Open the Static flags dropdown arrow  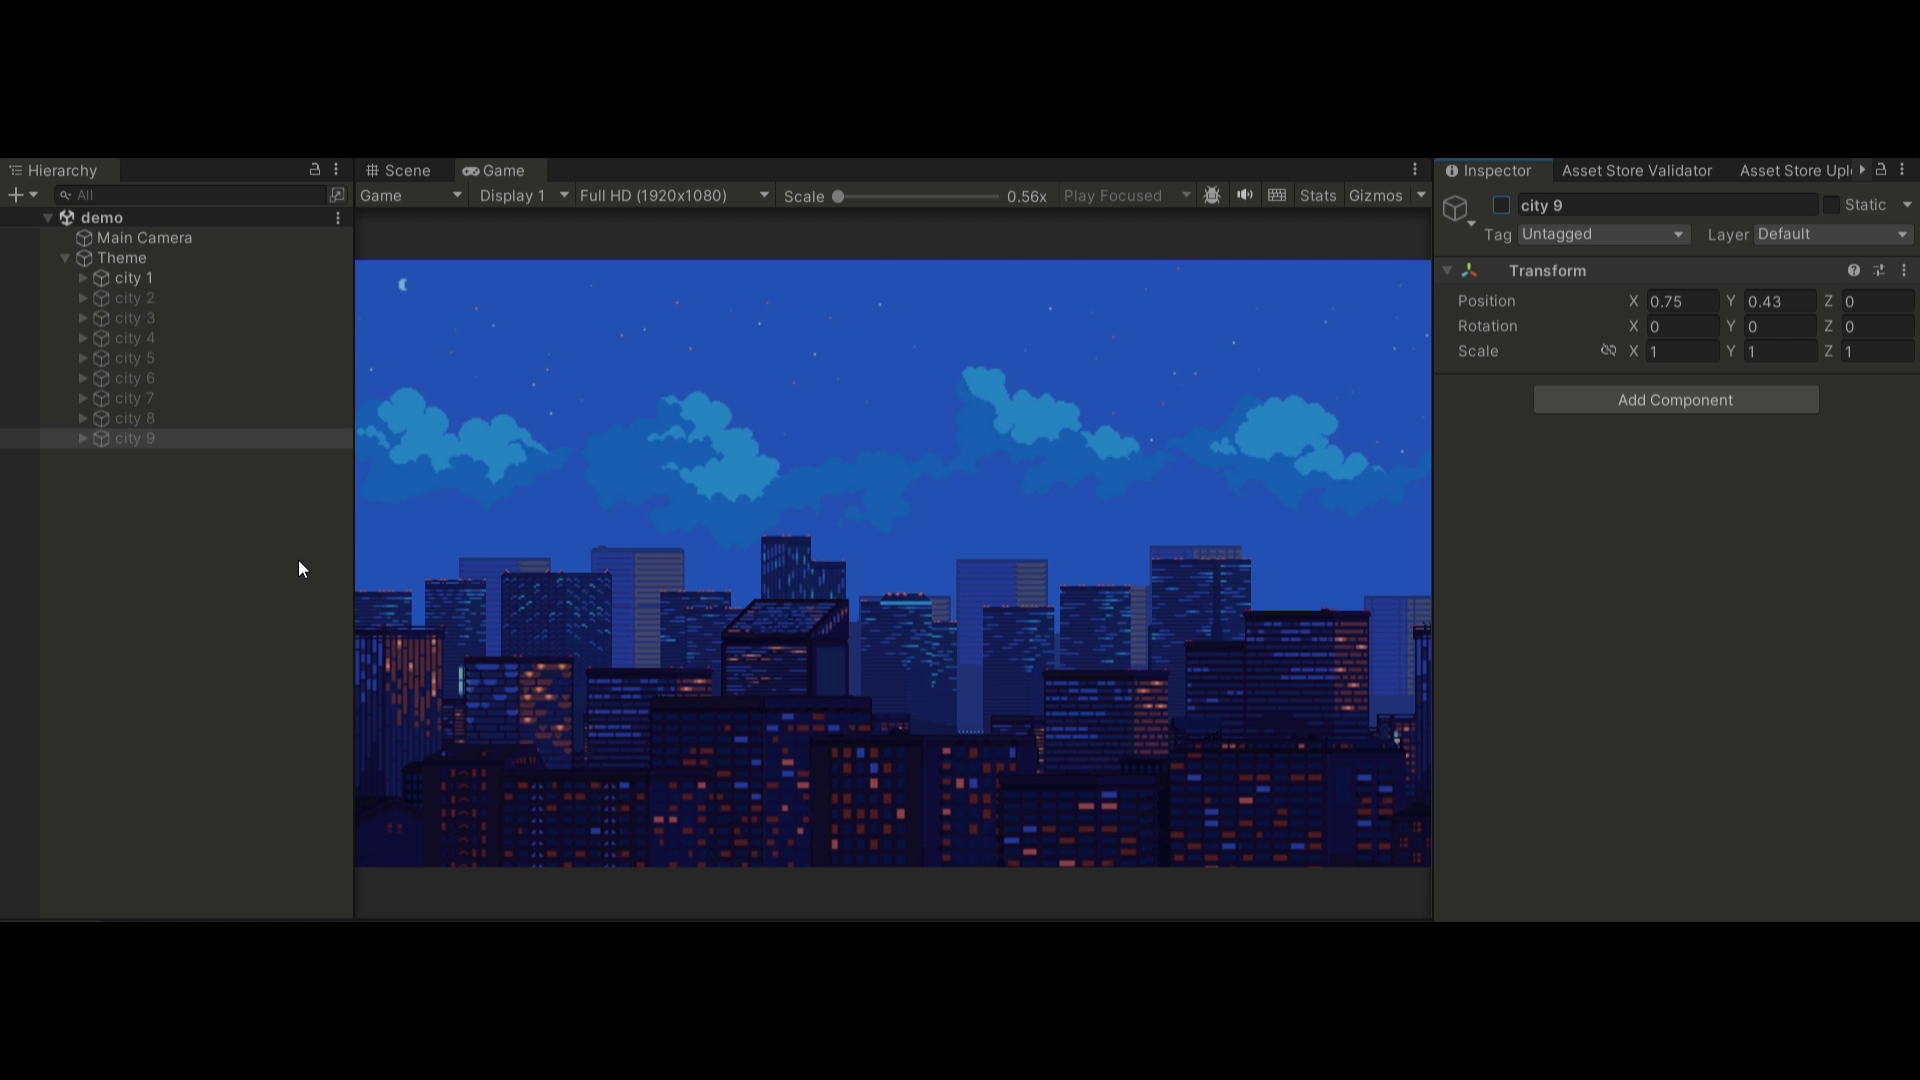point(1907,205)
